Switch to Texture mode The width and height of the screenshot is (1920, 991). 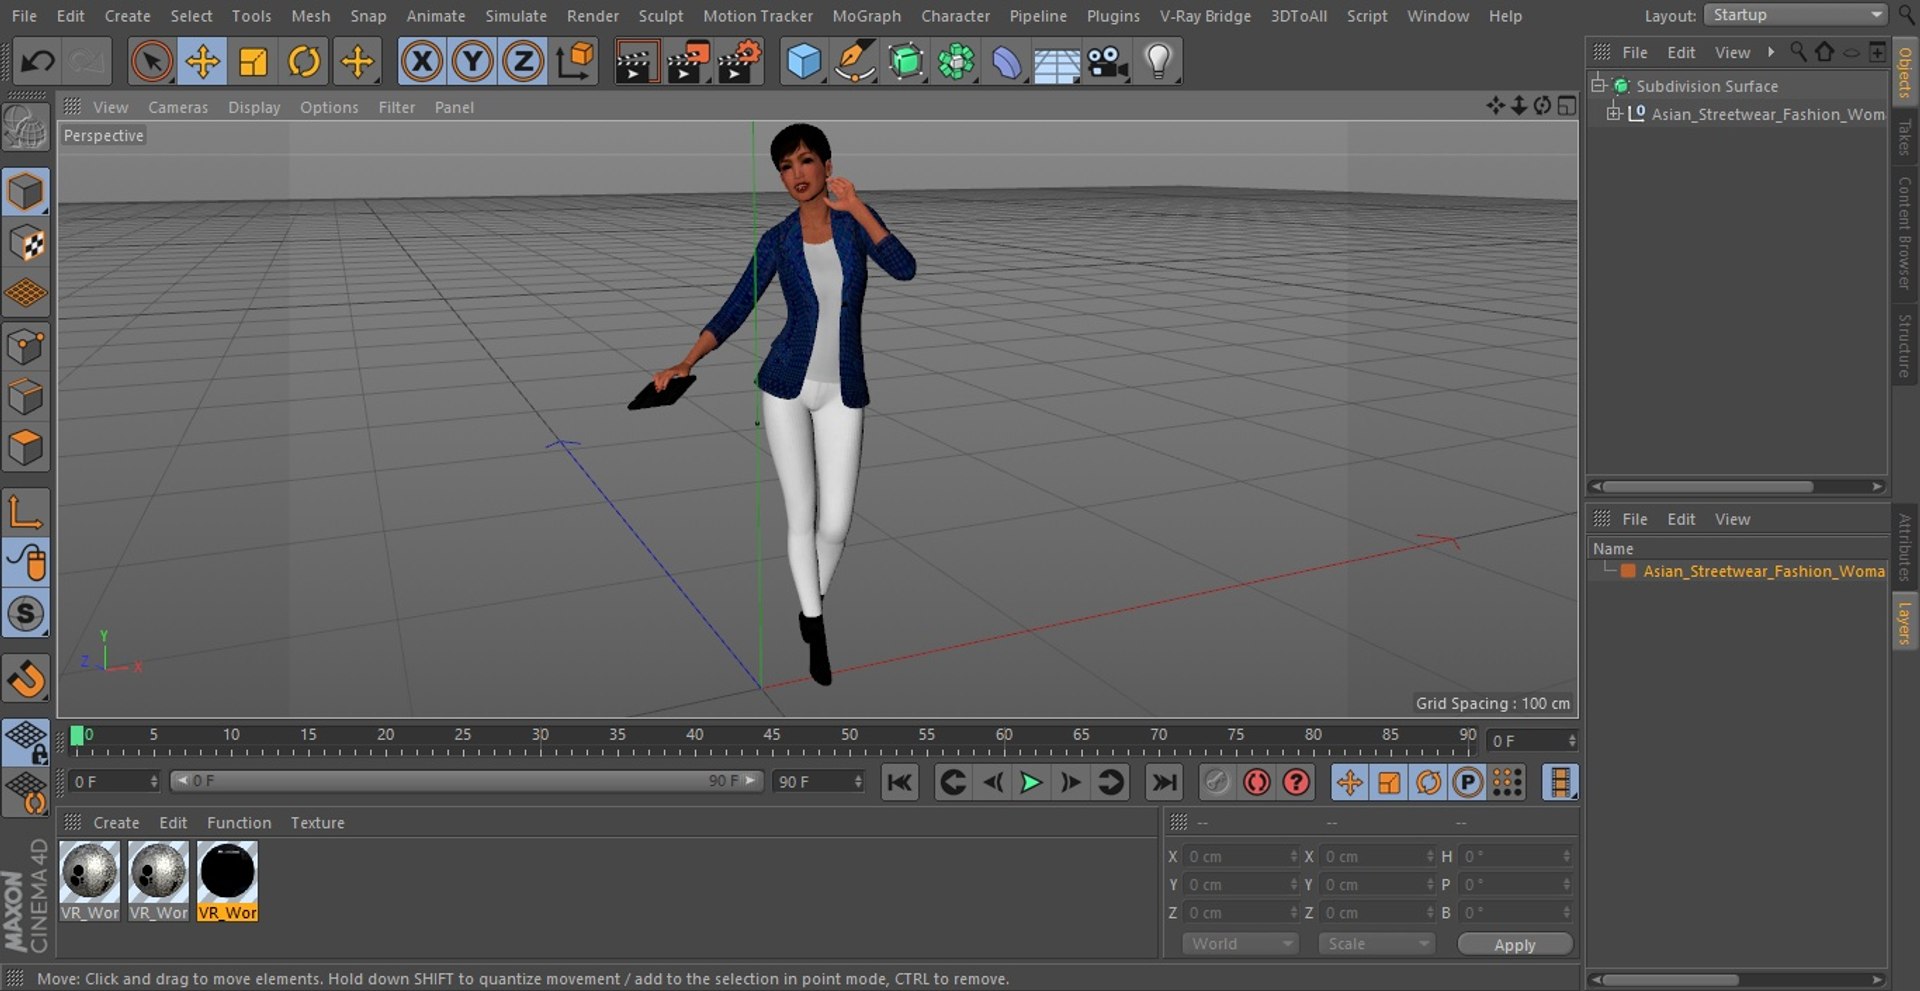(x=25, y=243)
